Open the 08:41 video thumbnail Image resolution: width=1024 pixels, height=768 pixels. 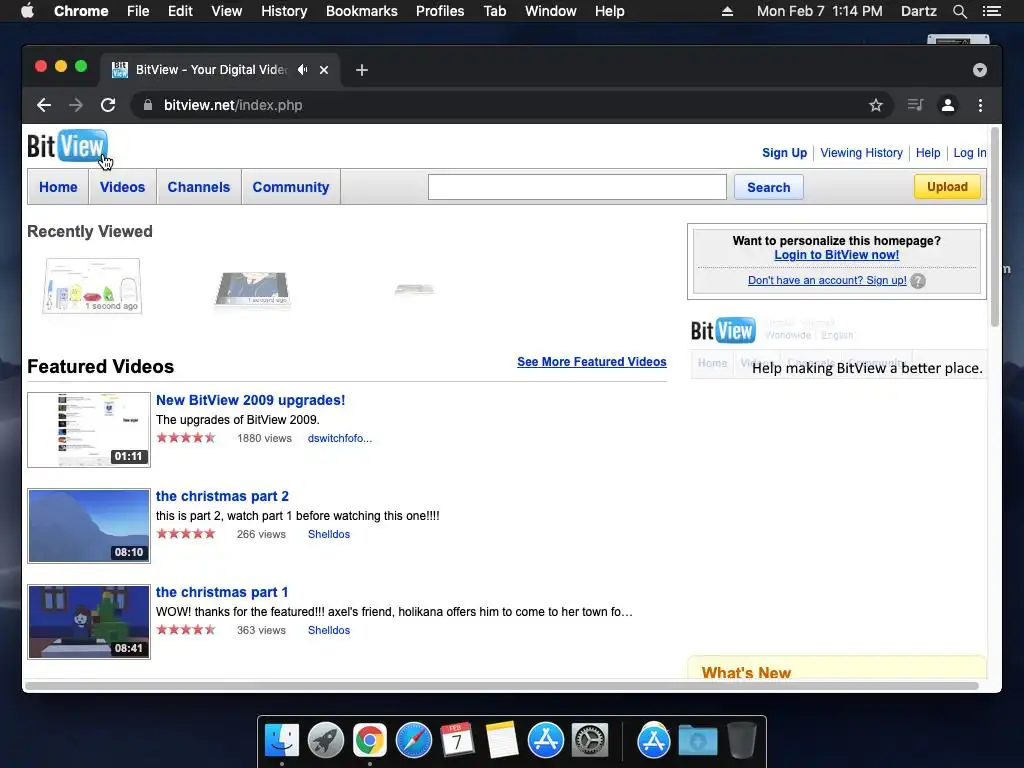pos(89,622)
